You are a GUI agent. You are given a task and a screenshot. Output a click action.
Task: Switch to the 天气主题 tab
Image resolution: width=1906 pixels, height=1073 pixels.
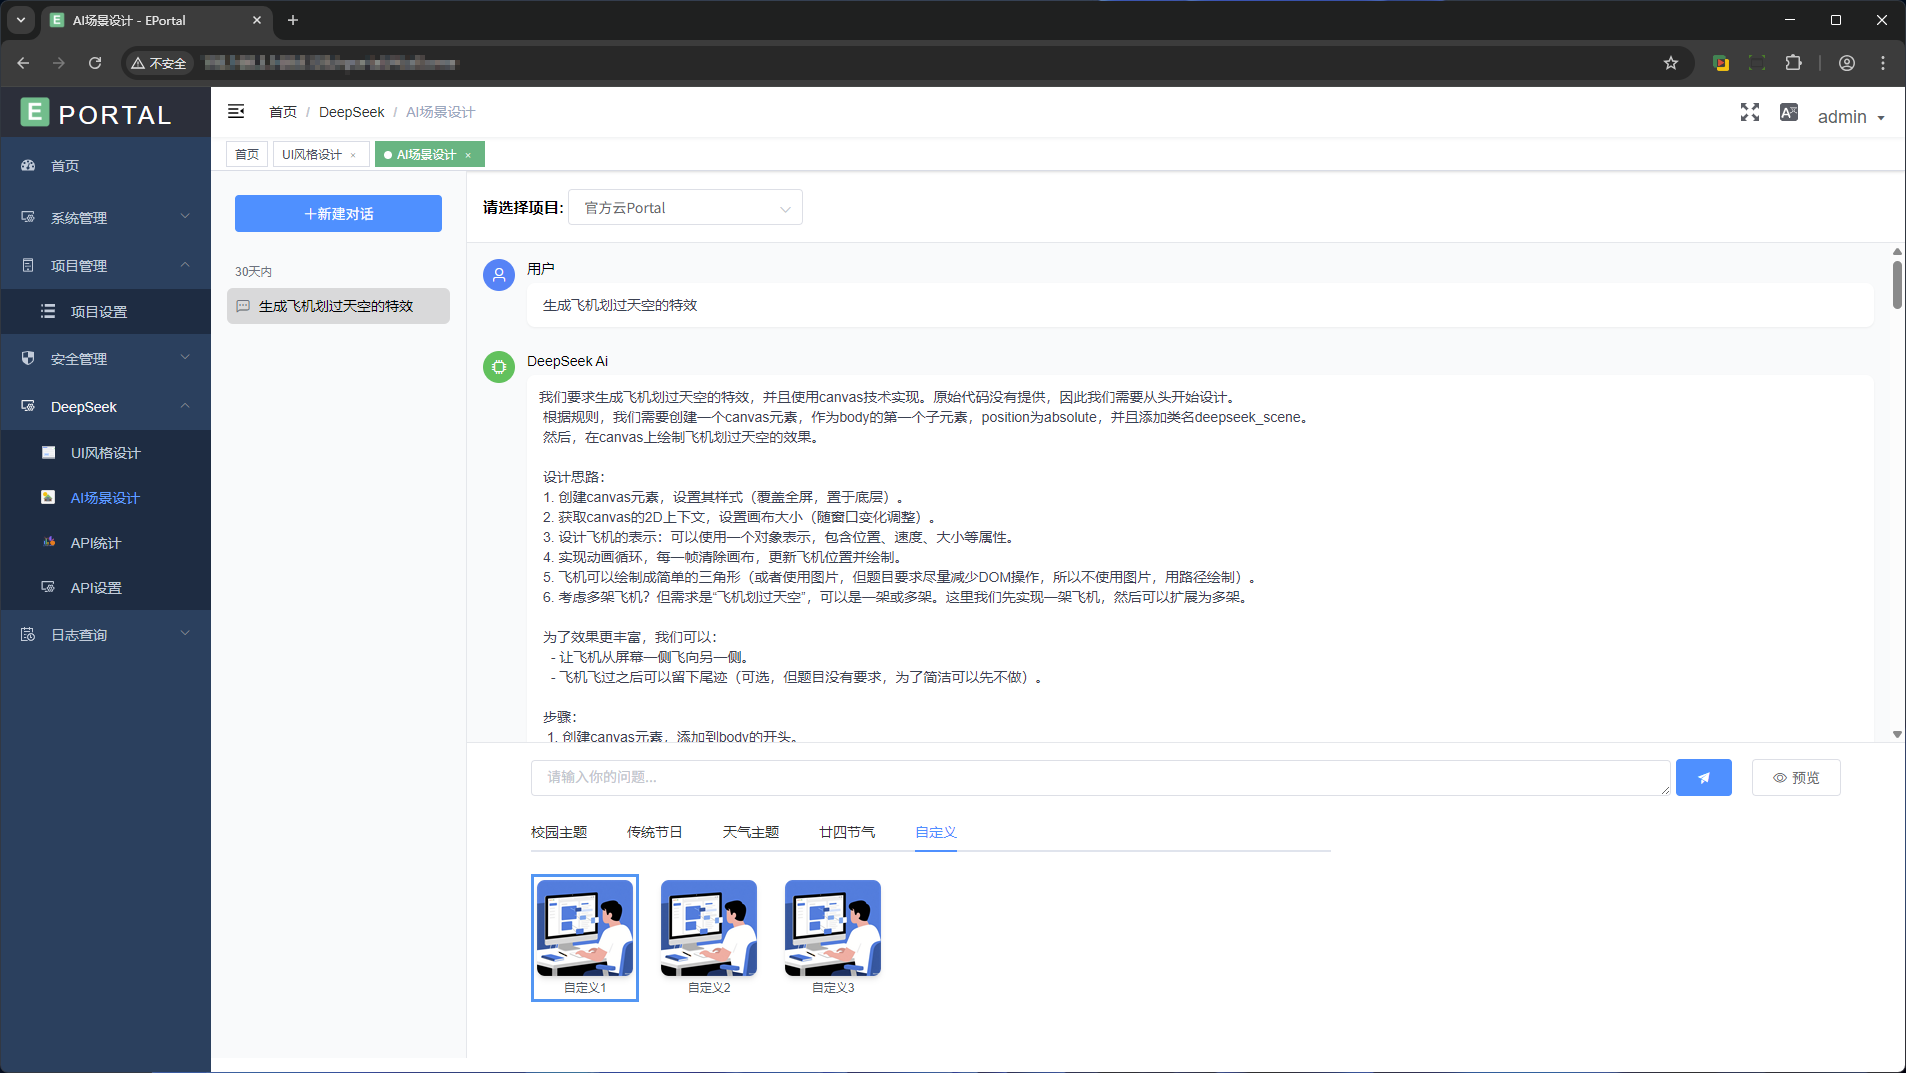751,832
